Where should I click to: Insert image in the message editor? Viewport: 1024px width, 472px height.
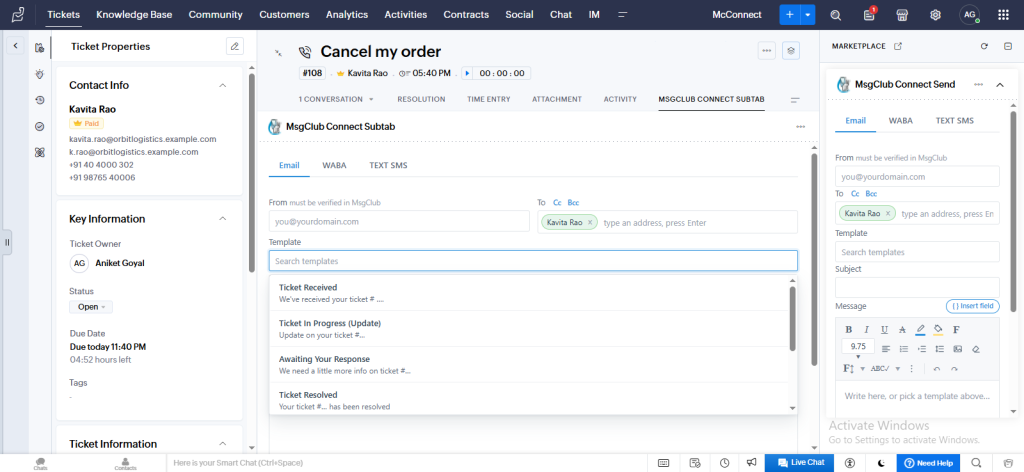pos(957,349)
